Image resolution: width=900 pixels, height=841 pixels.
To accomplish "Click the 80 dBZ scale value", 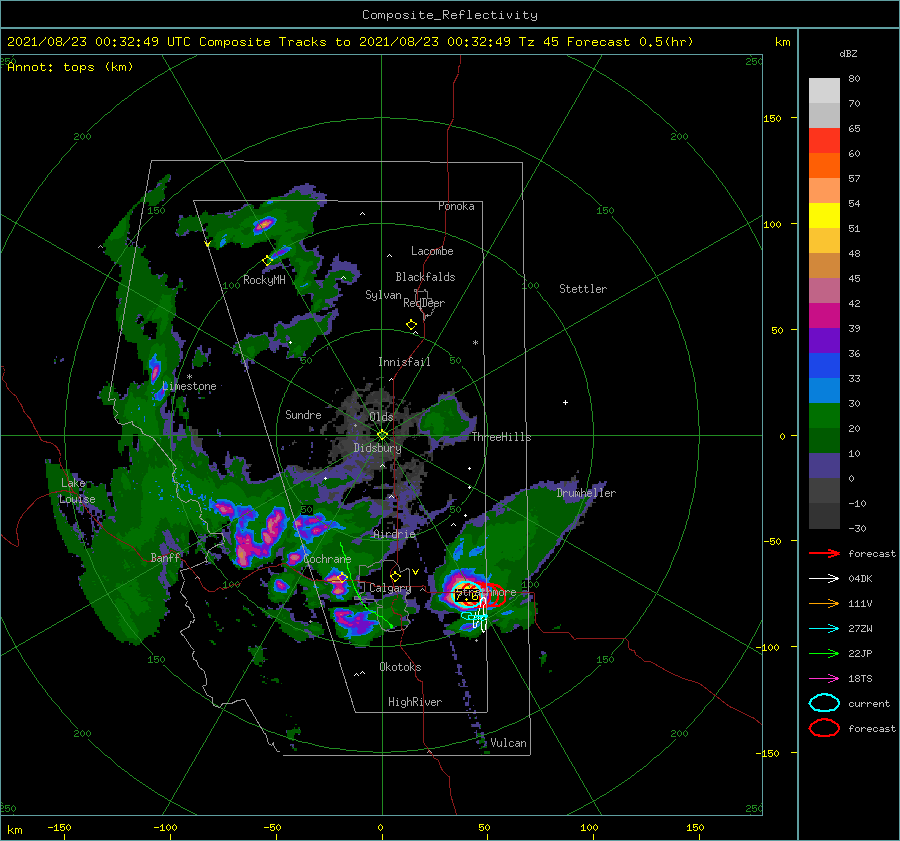I will pos(854,79).
